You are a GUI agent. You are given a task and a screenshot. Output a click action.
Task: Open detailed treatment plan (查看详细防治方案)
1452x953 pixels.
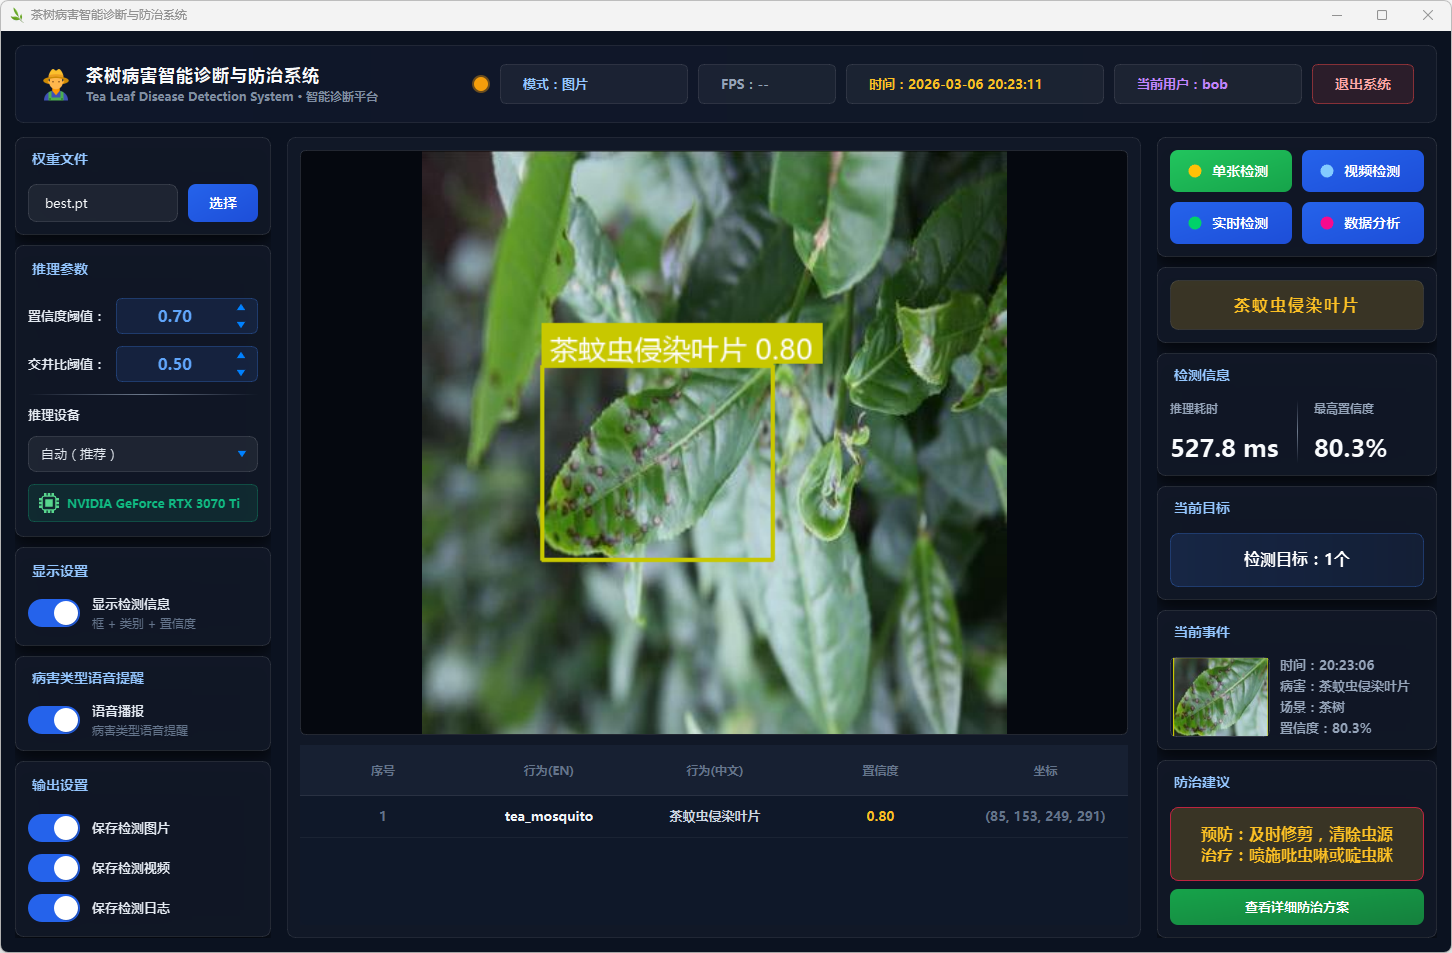(x=1296, y=907)
